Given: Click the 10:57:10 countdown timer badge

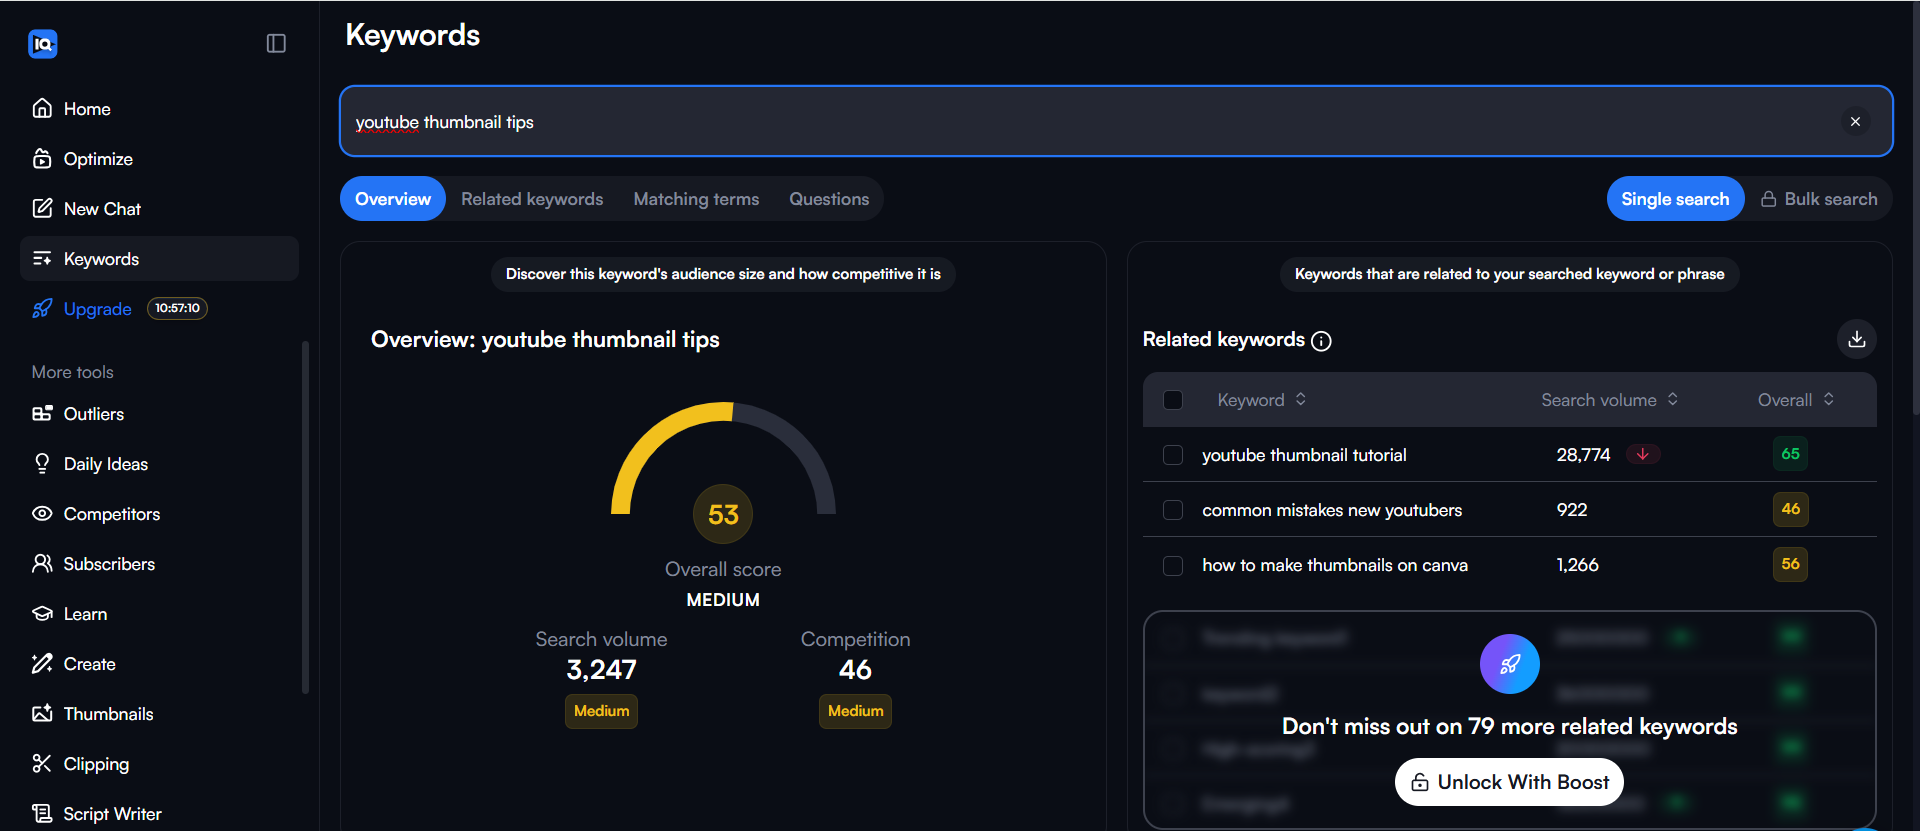Looking at the screenshot, I should [x=177, y=308].
